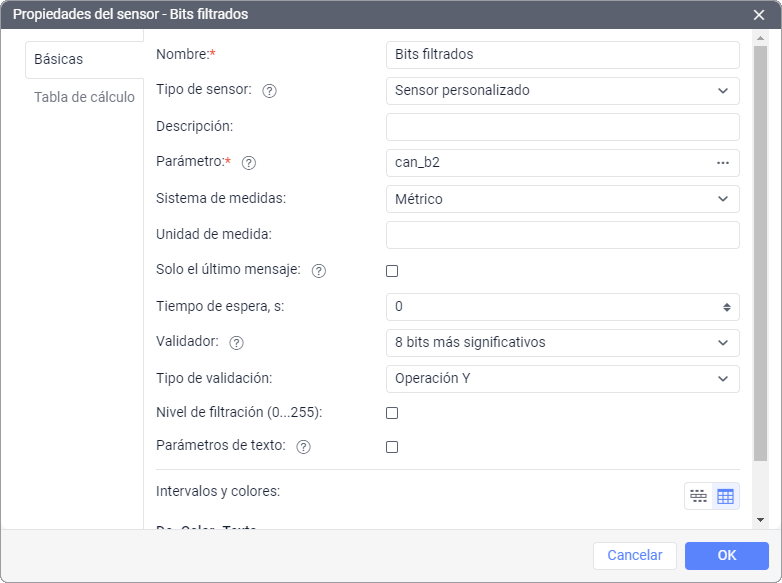The width and height of the screenshot is (782, 583).
Task: Open Tipo de validación dropdown
Action: point(562,379)
